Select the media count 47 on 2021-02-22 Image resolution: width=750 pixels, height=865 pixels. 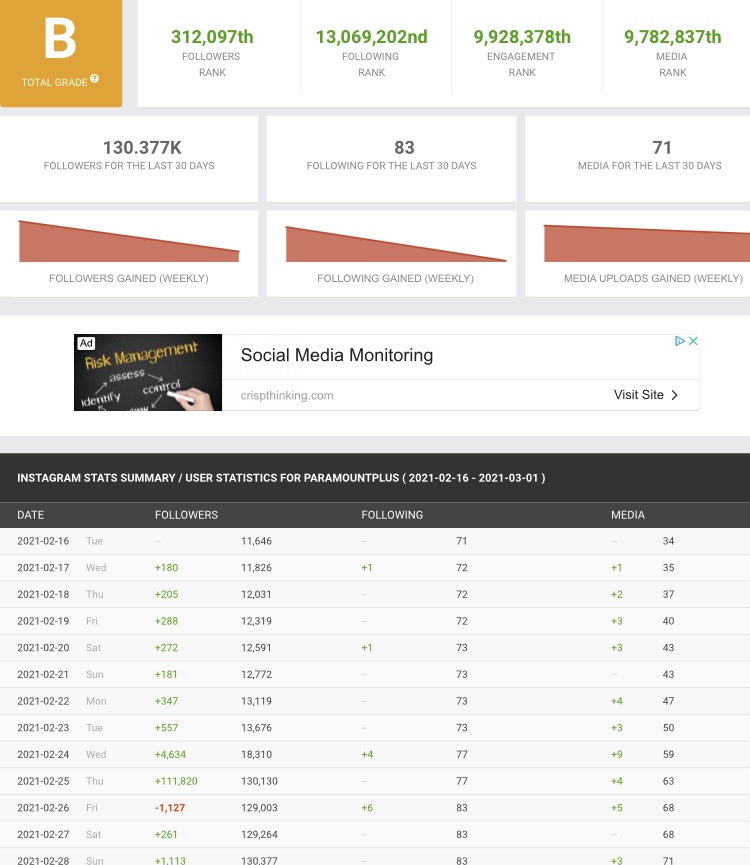click(x=668, y=701)
